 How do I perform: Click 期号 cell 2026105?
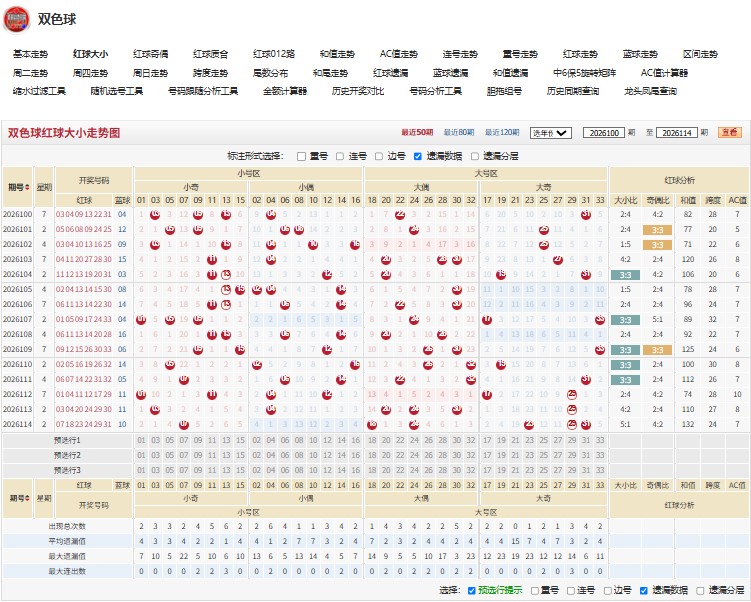coord(18,290)
